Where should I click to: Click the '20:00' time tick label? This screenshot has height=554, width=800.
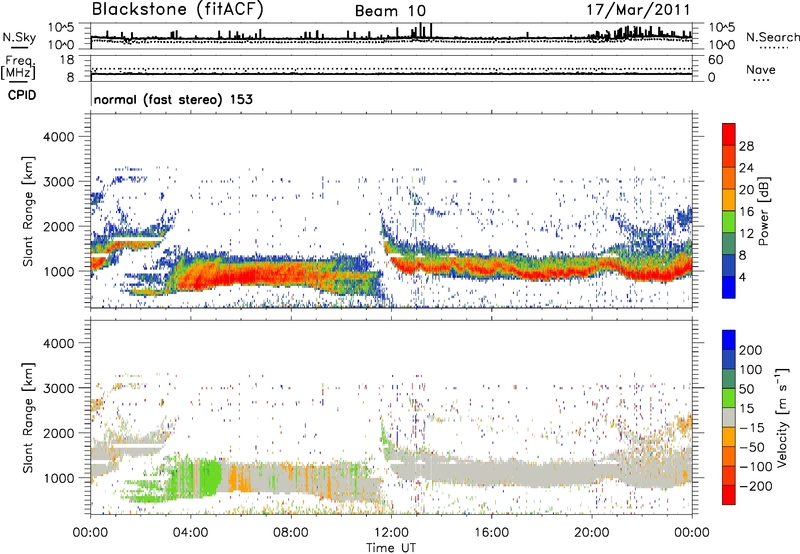(591, 533)
